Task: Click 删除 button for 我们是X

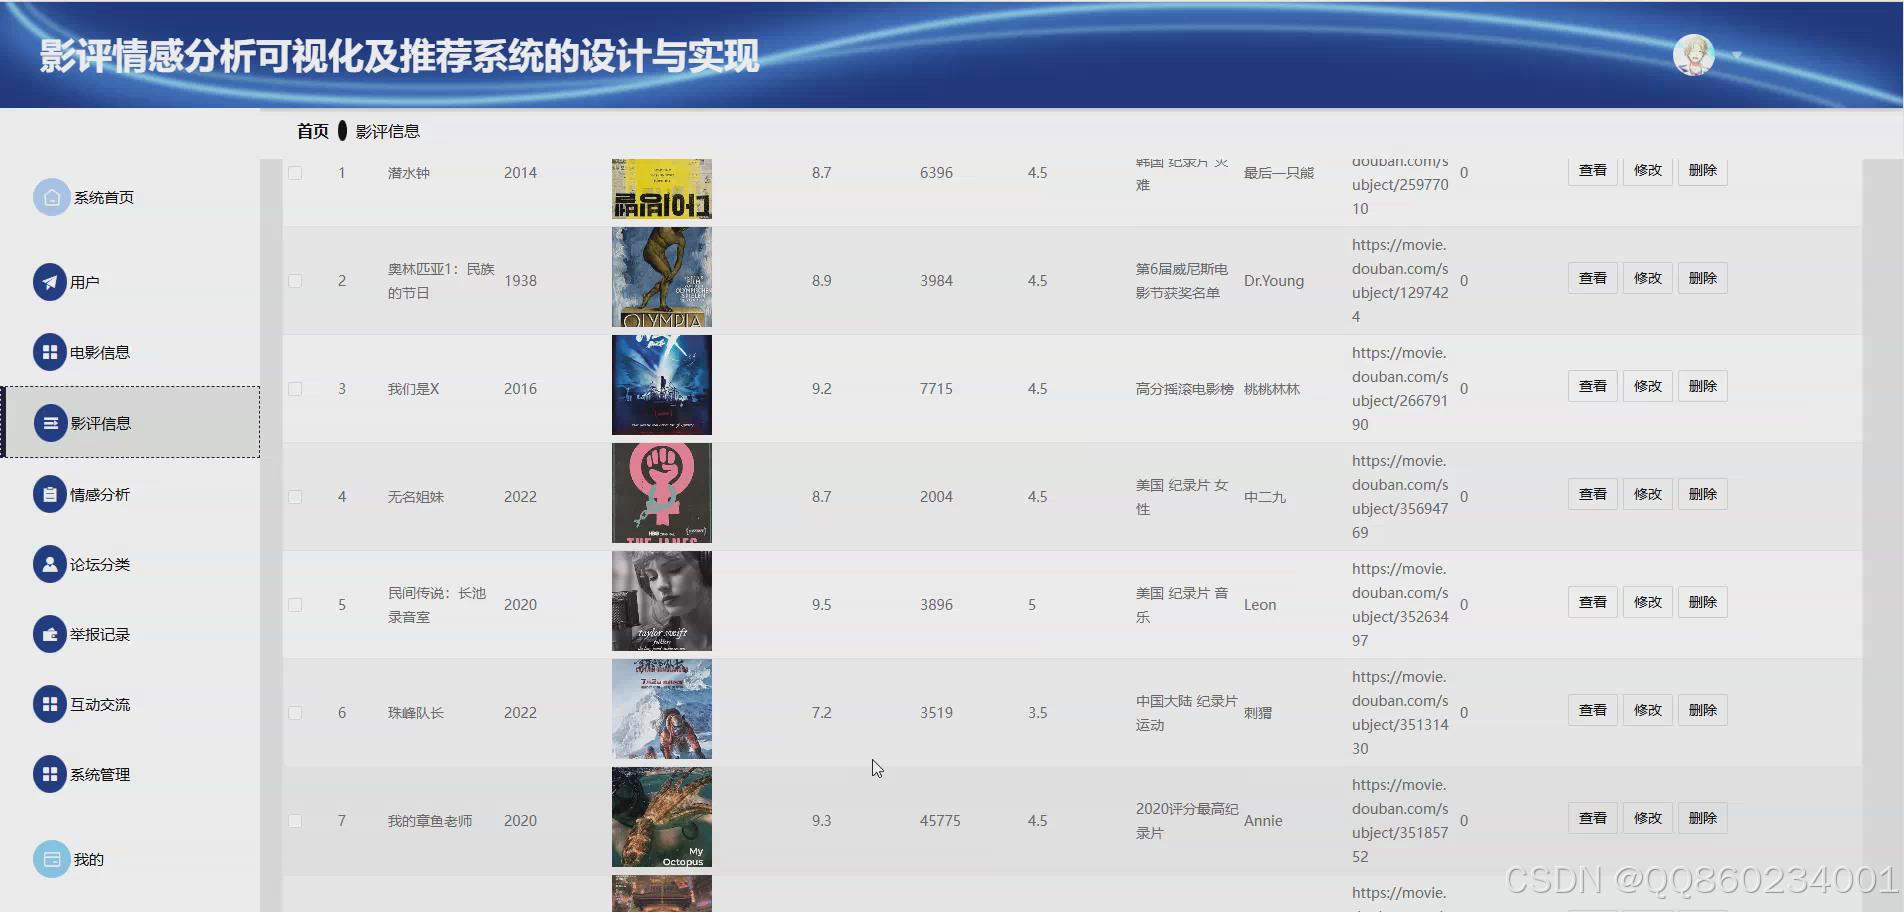Action: 1703,386
